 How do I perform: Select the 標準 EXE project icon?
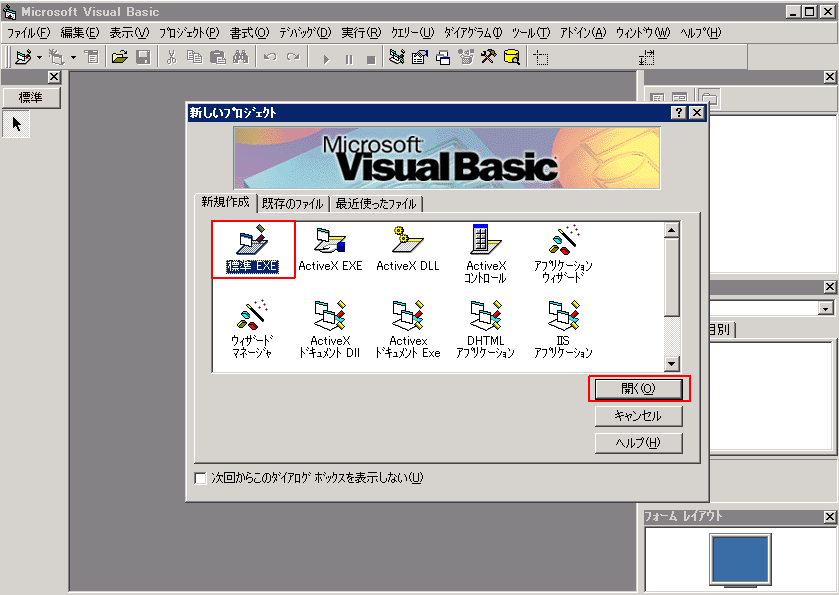tap(252, 247)
